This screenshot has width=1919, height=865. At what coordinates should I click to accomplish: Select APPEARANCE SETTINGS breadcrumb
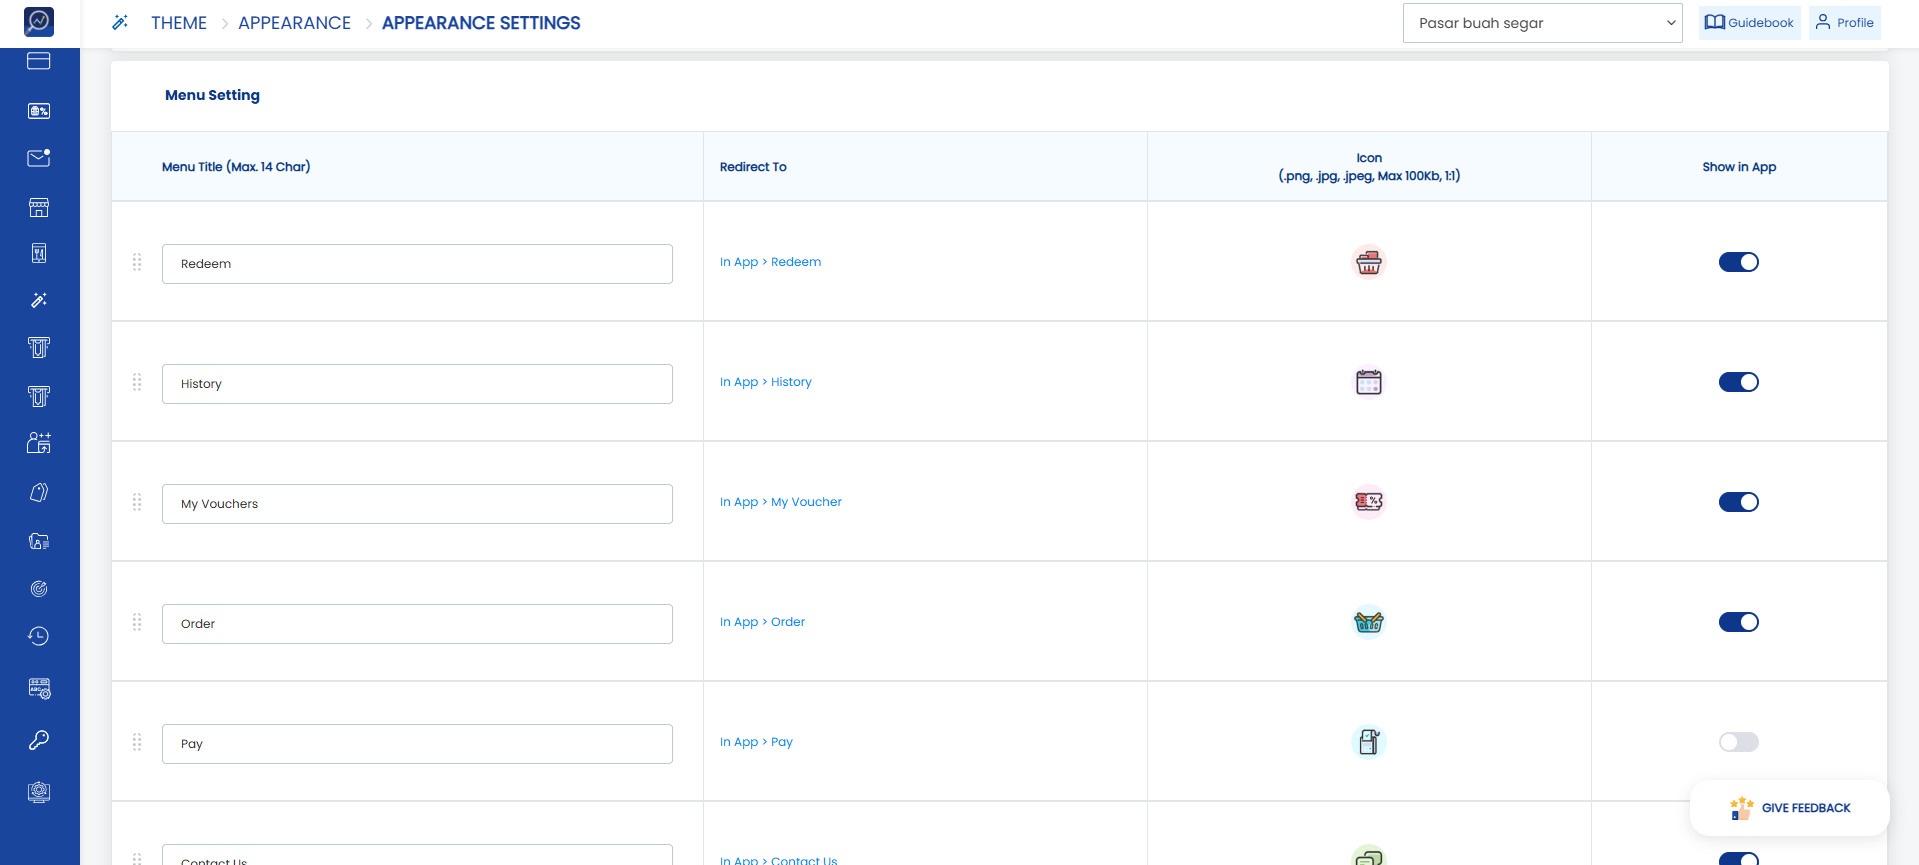(481, 23)
